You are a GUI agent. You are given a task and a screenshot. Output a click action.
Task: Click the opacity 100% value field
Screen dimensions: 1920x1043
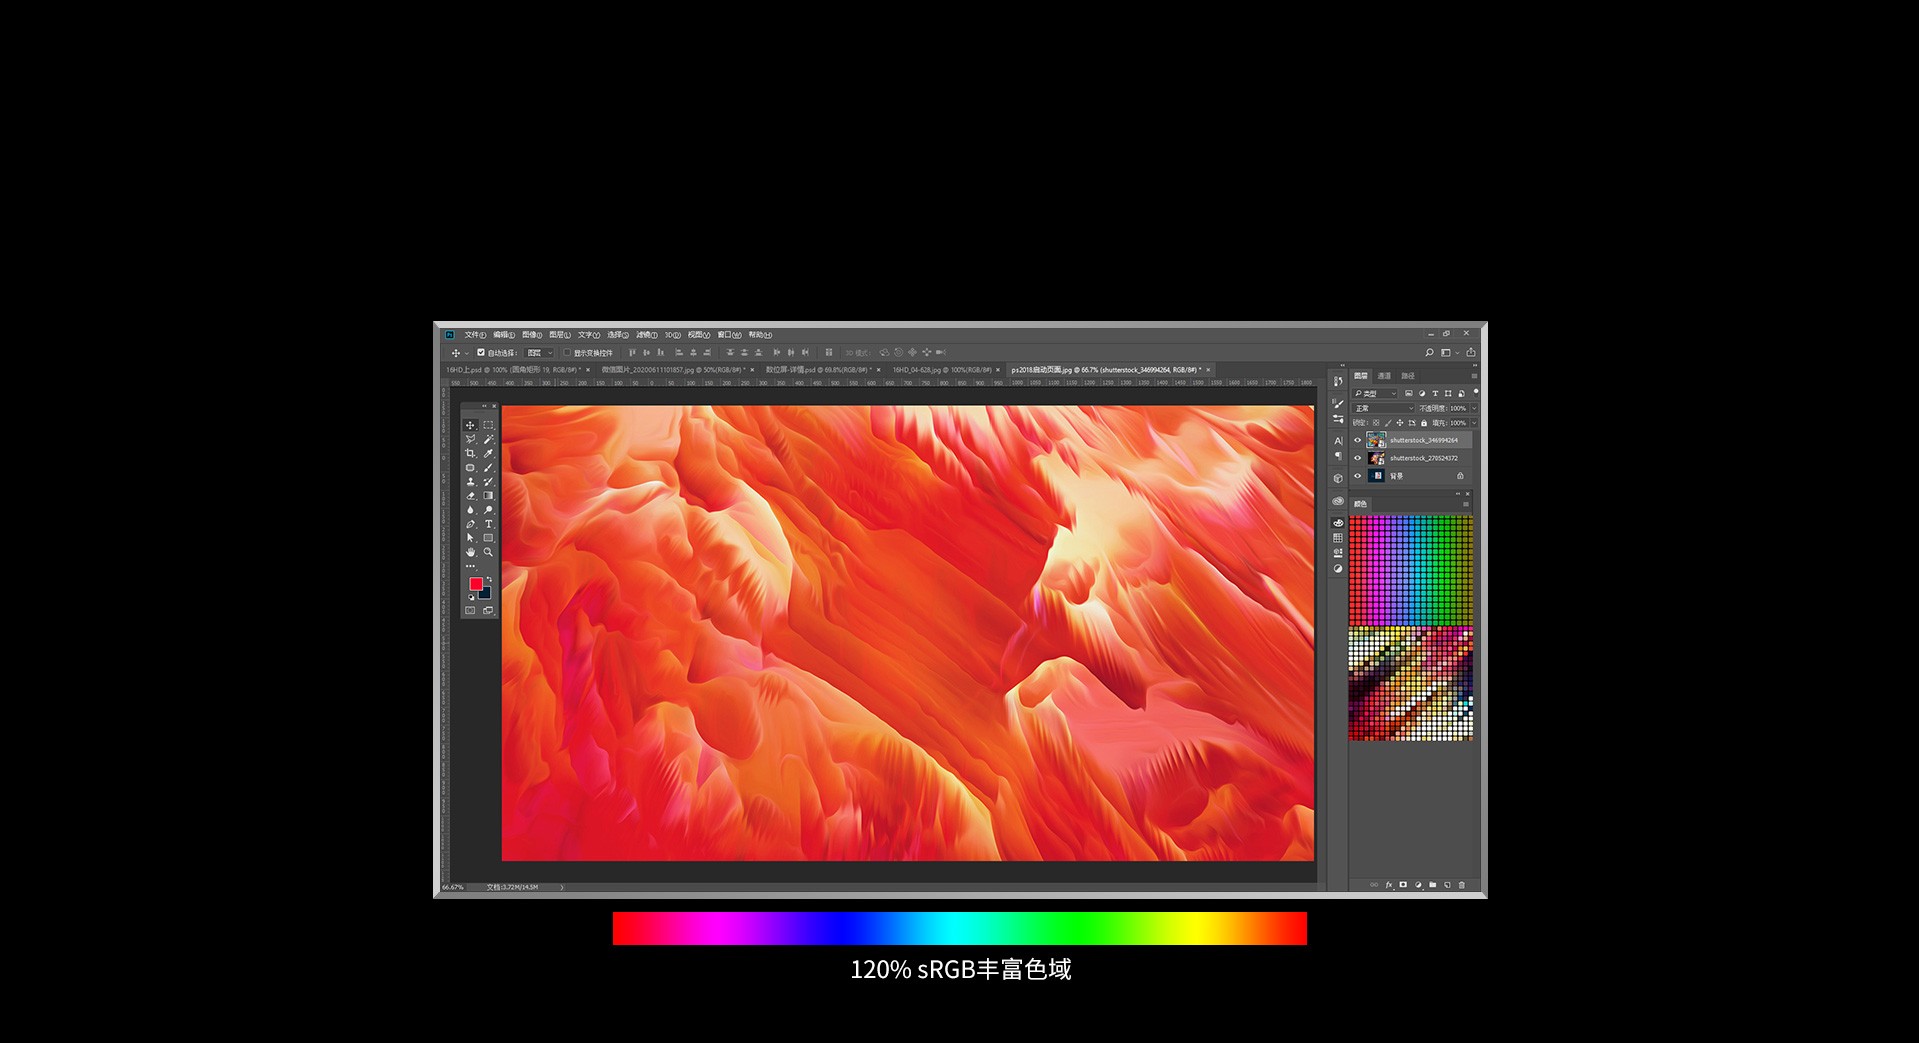pyautogui.click(x=1459, y=408)
